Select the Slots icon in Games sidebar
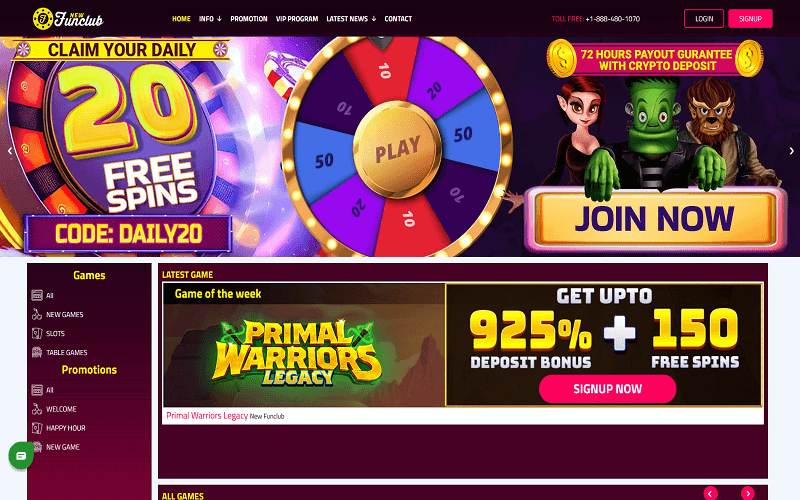The height and width of the screenshot is (500, 800). 37,333
